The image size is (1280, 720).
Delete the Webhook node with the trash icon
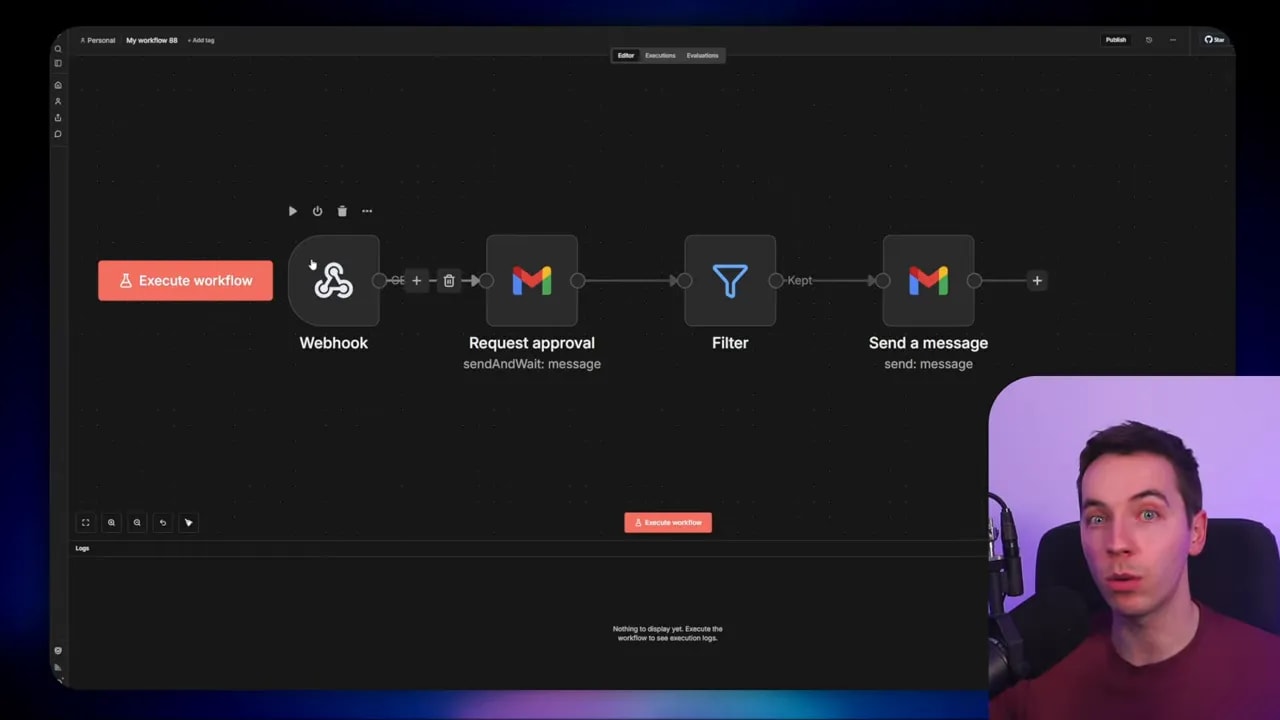coord(342,211)
